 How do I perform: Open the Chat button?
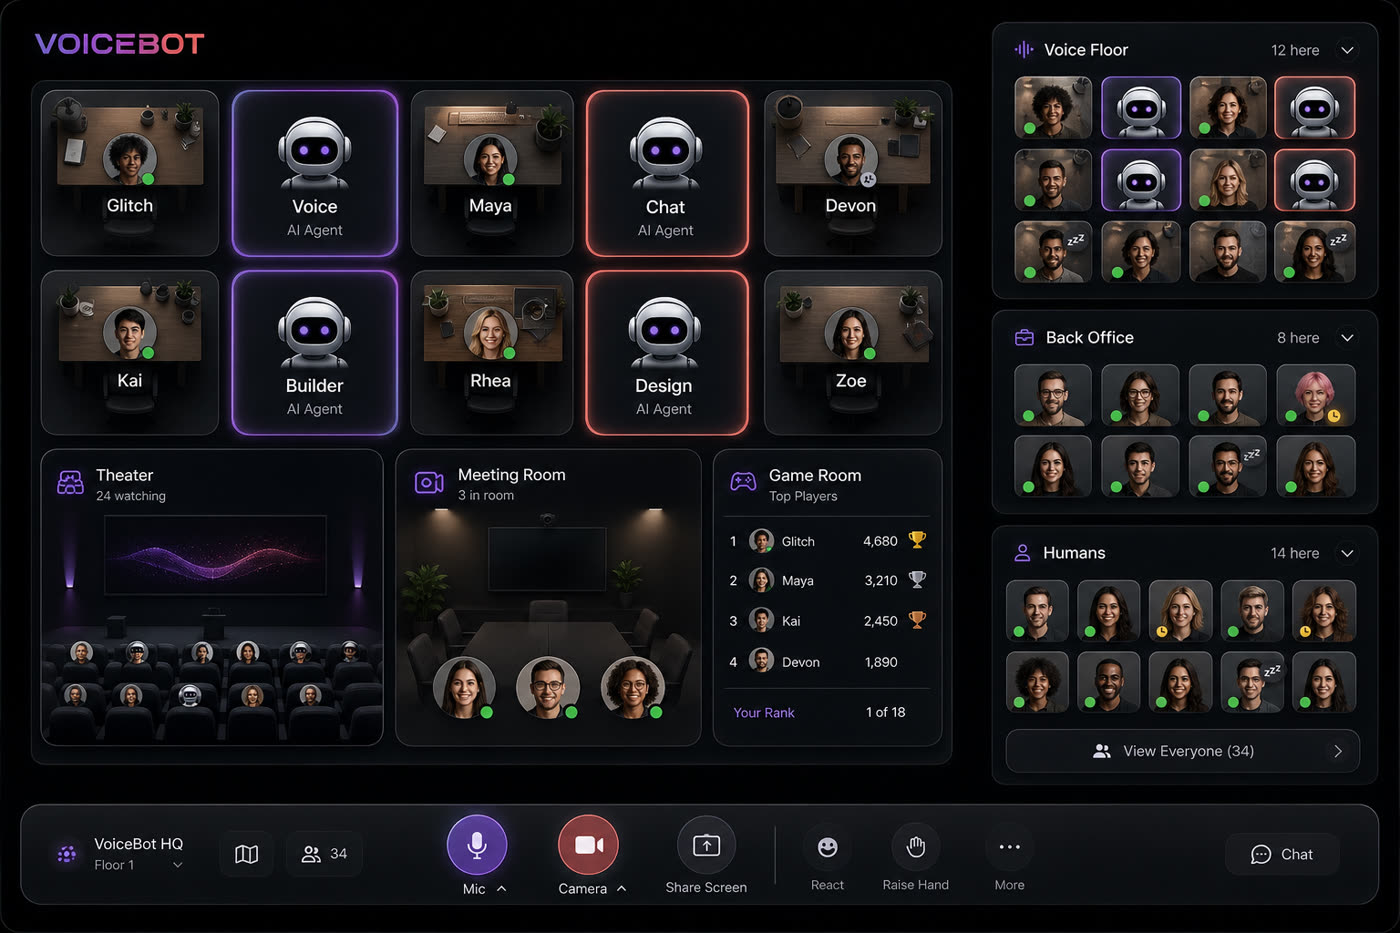click(1282, 854)
